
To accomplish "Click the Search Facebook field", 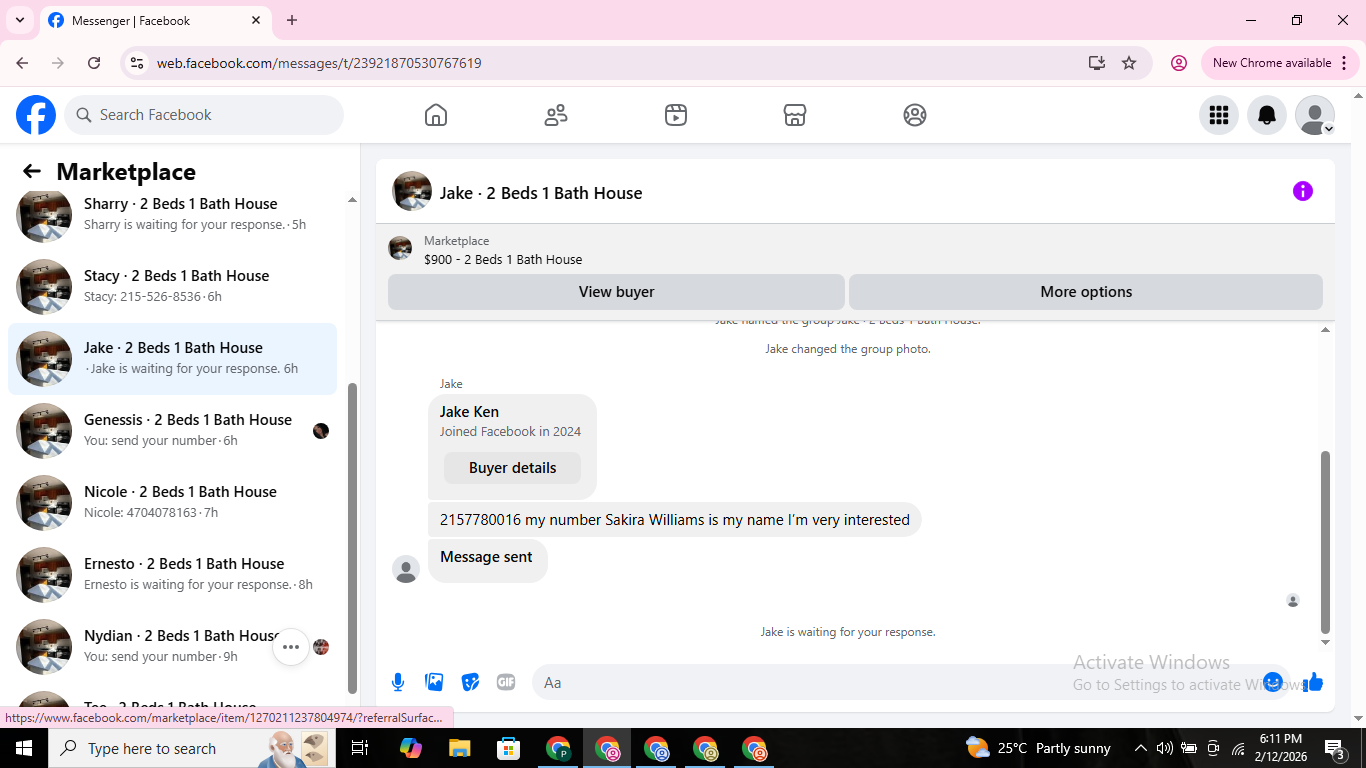I will tap(204, 115).
